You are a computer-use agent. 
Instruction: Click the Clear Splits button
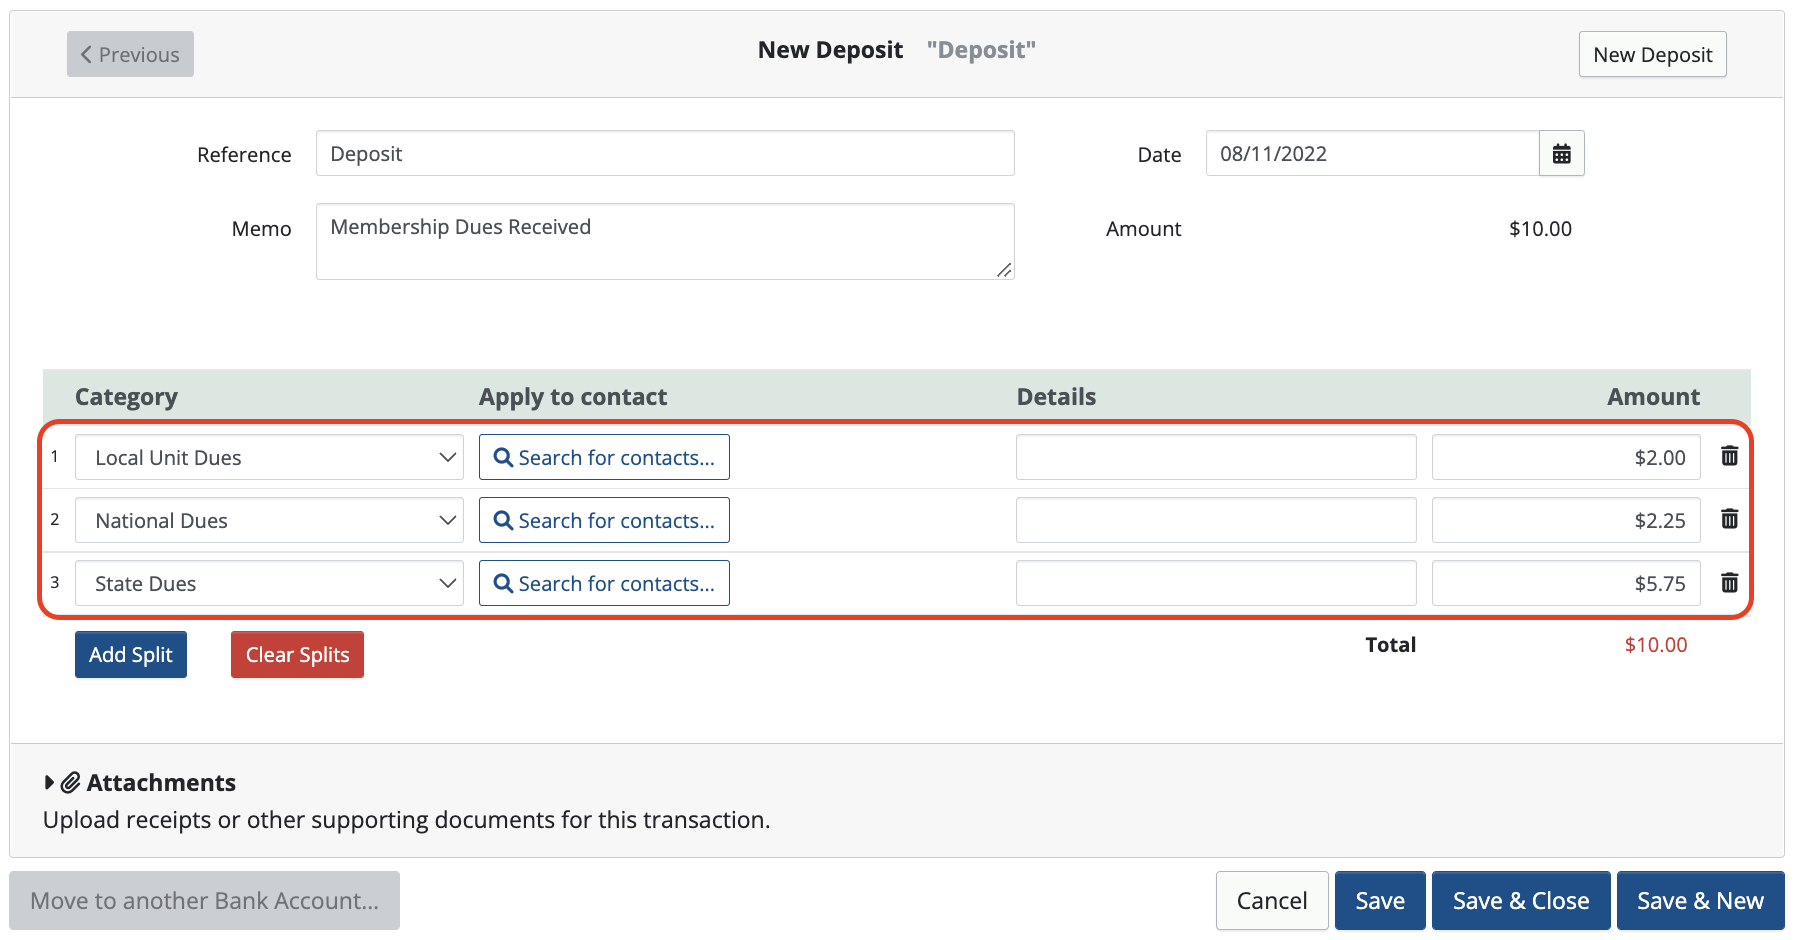(297, 655)
